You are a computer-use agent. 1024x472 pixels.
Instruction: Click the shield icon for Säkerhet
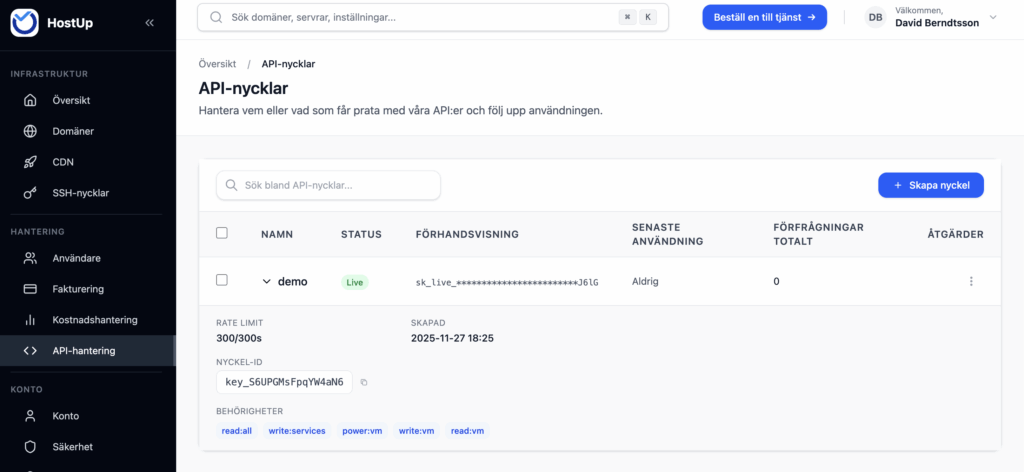point(30,447)
